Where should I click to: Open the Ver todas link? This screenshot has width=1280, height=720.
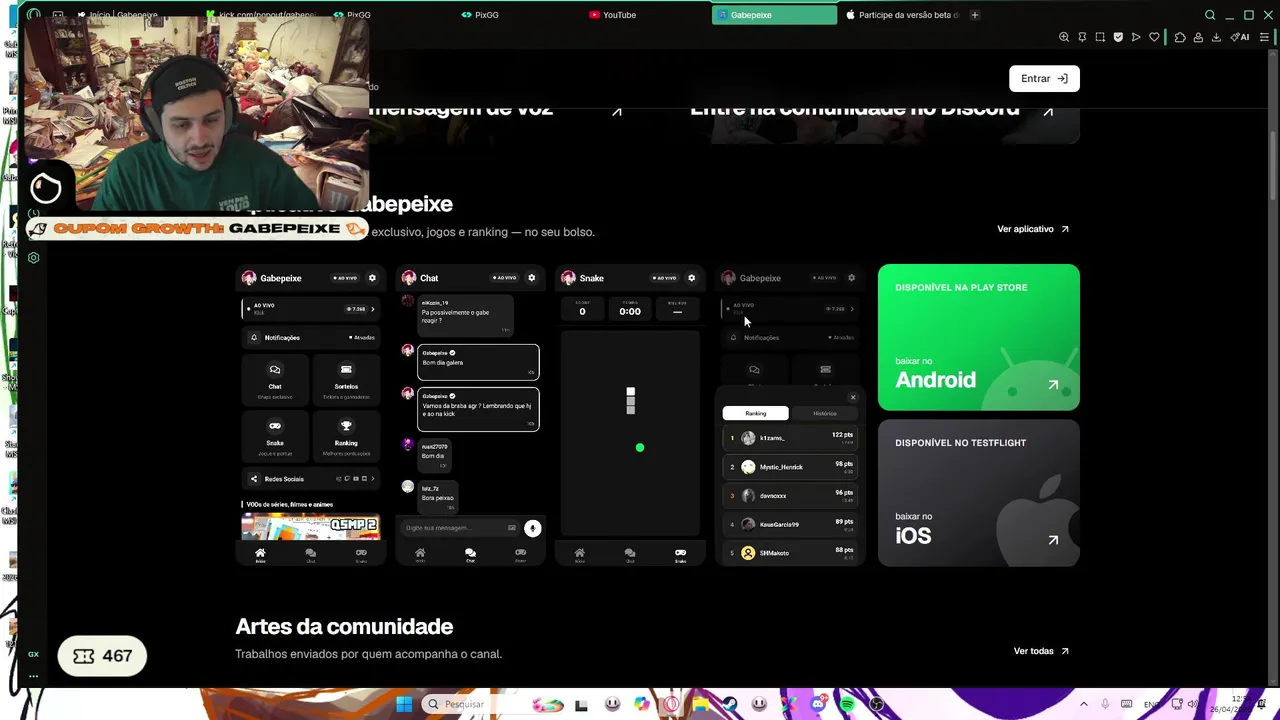point(1041,651)
